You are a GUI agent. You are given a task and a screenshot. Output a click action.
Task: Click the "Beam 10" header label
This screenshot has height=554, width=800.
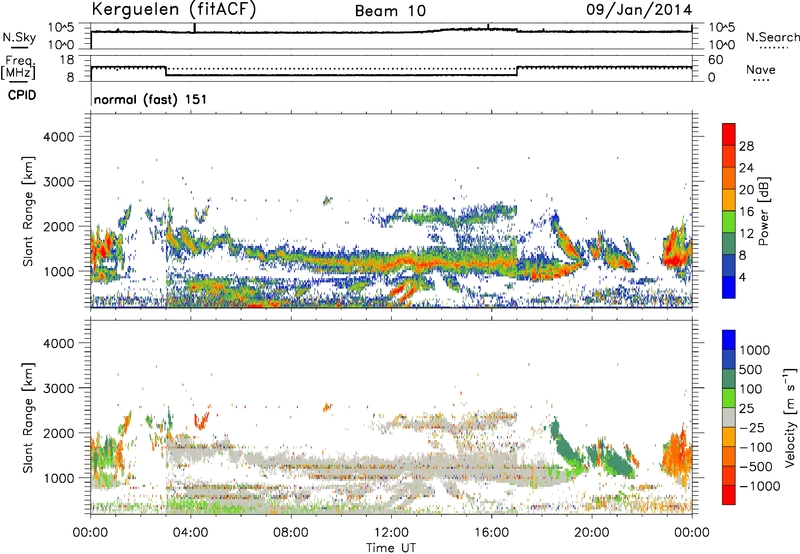click(x=390, y=11)
